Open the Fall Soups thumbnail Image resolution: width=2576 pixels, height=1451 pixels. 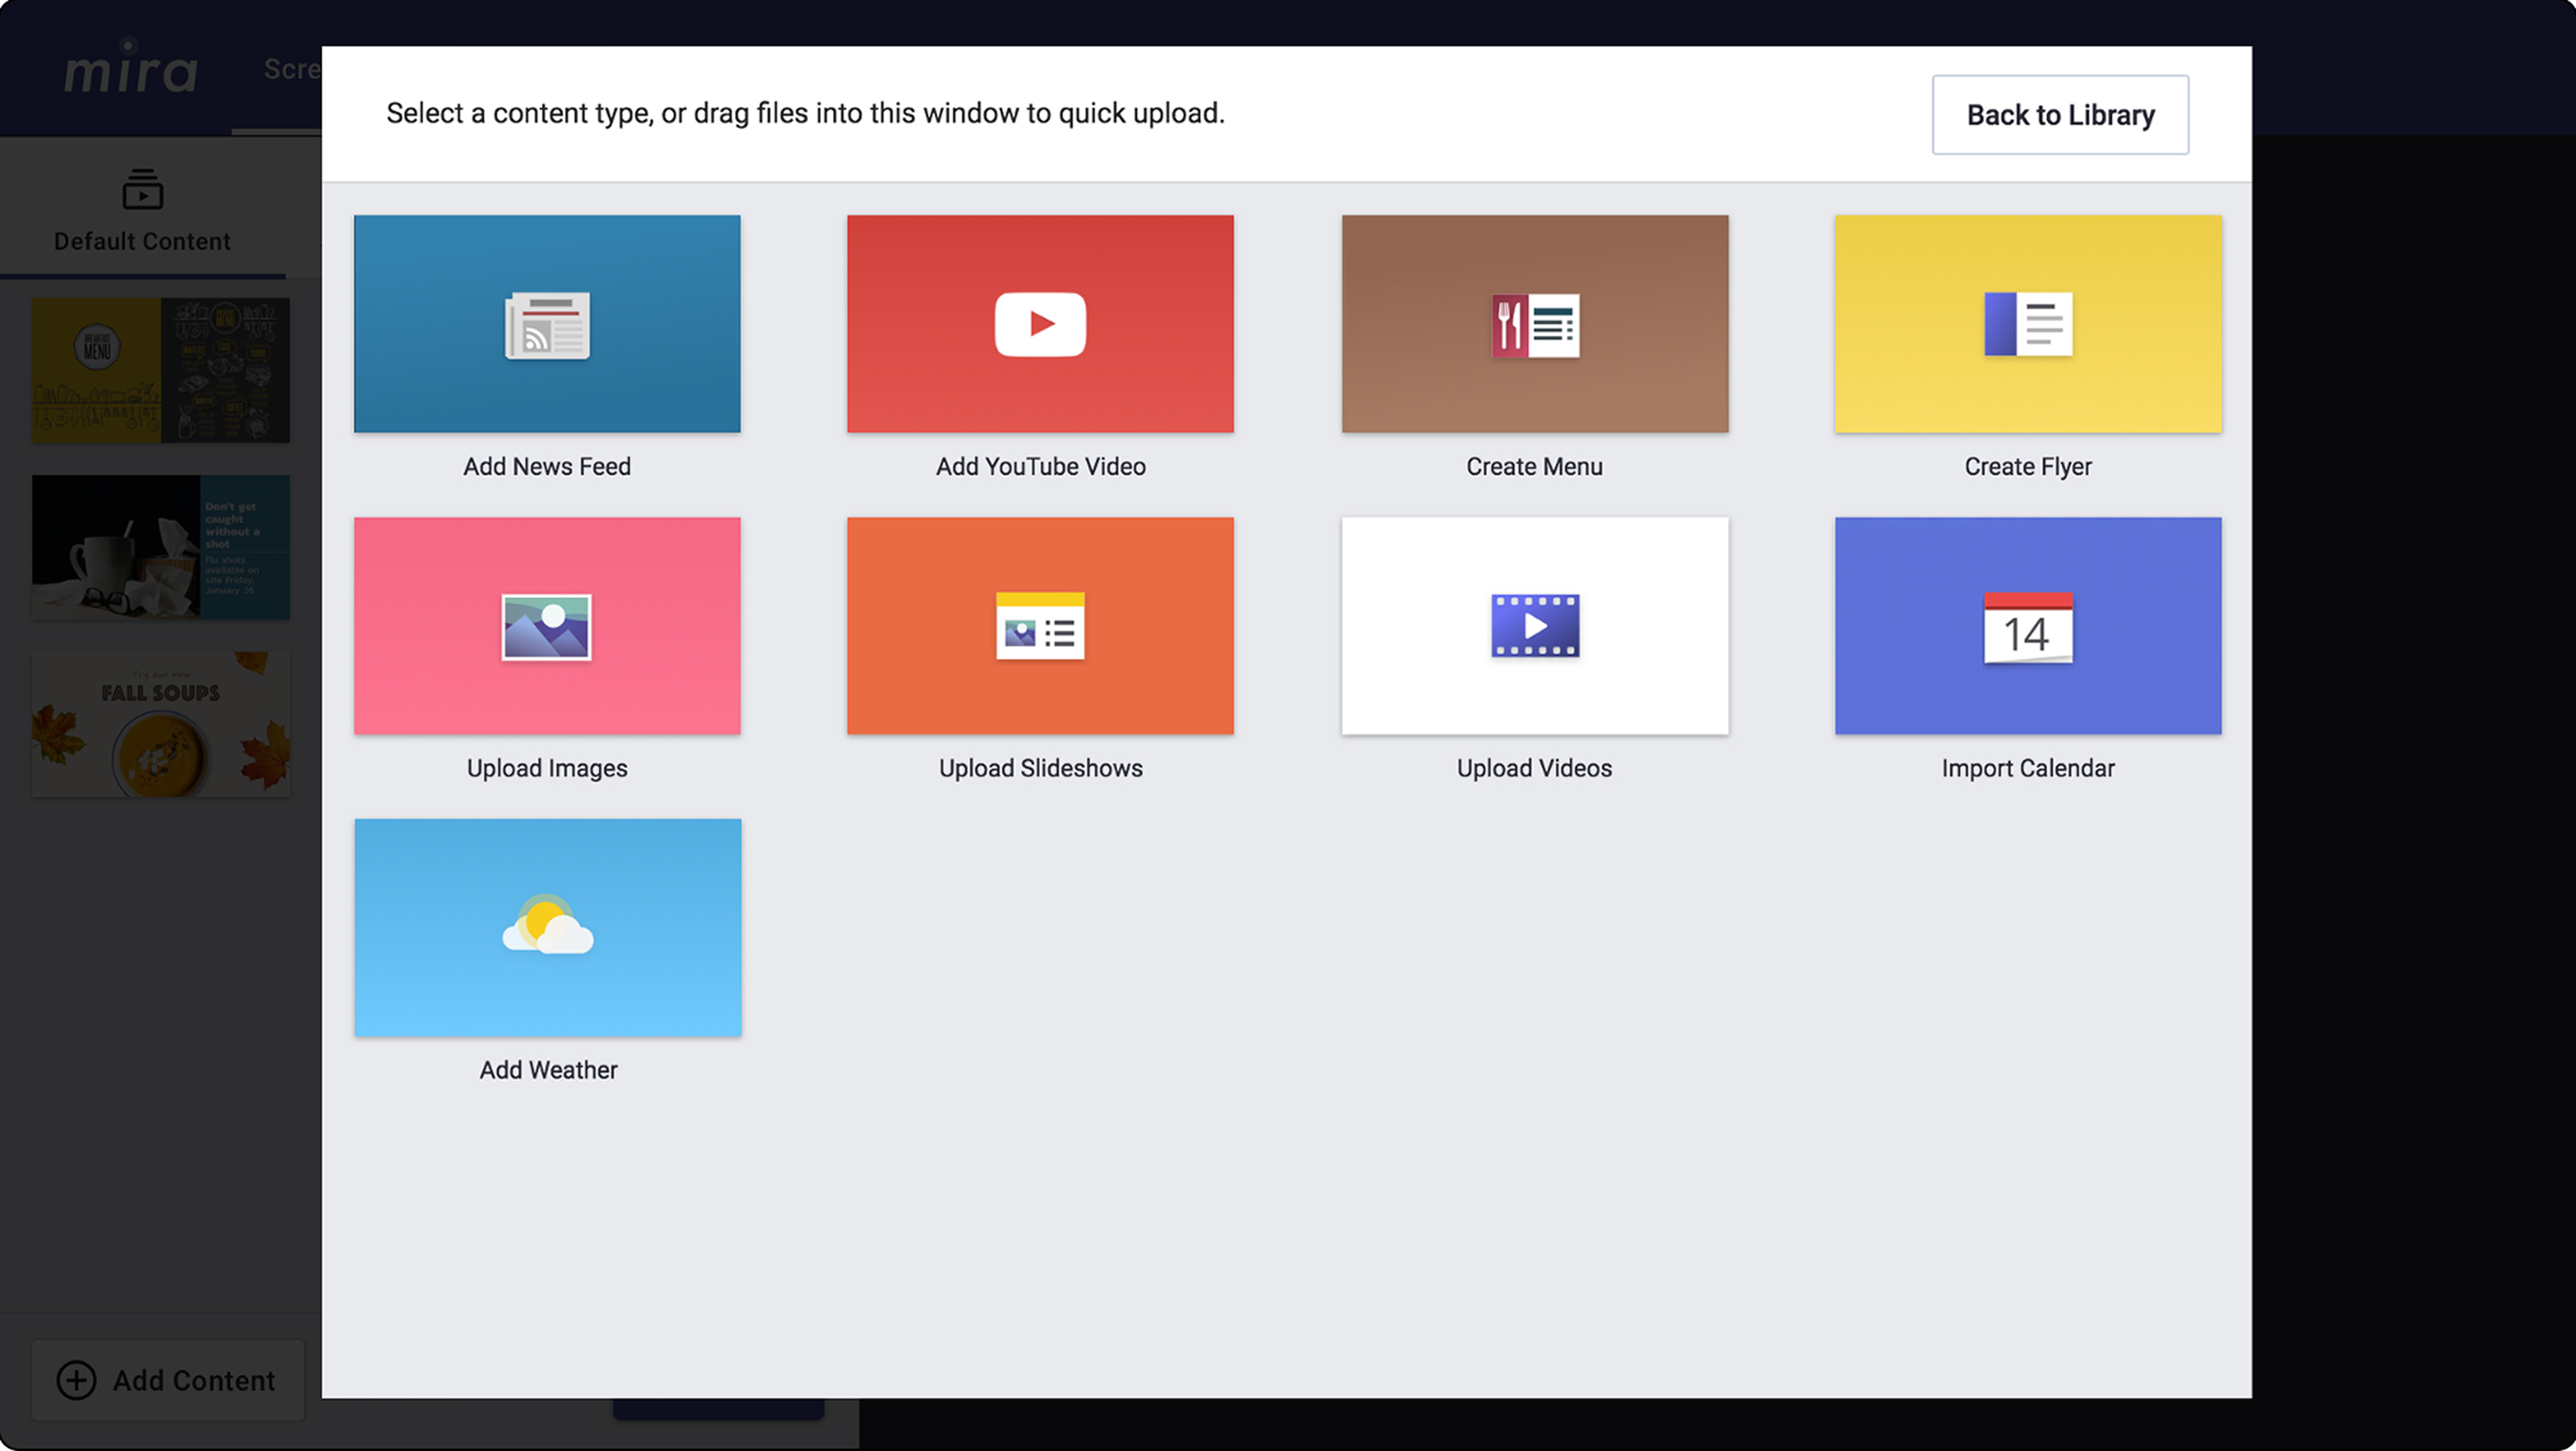tap(160, 724)
